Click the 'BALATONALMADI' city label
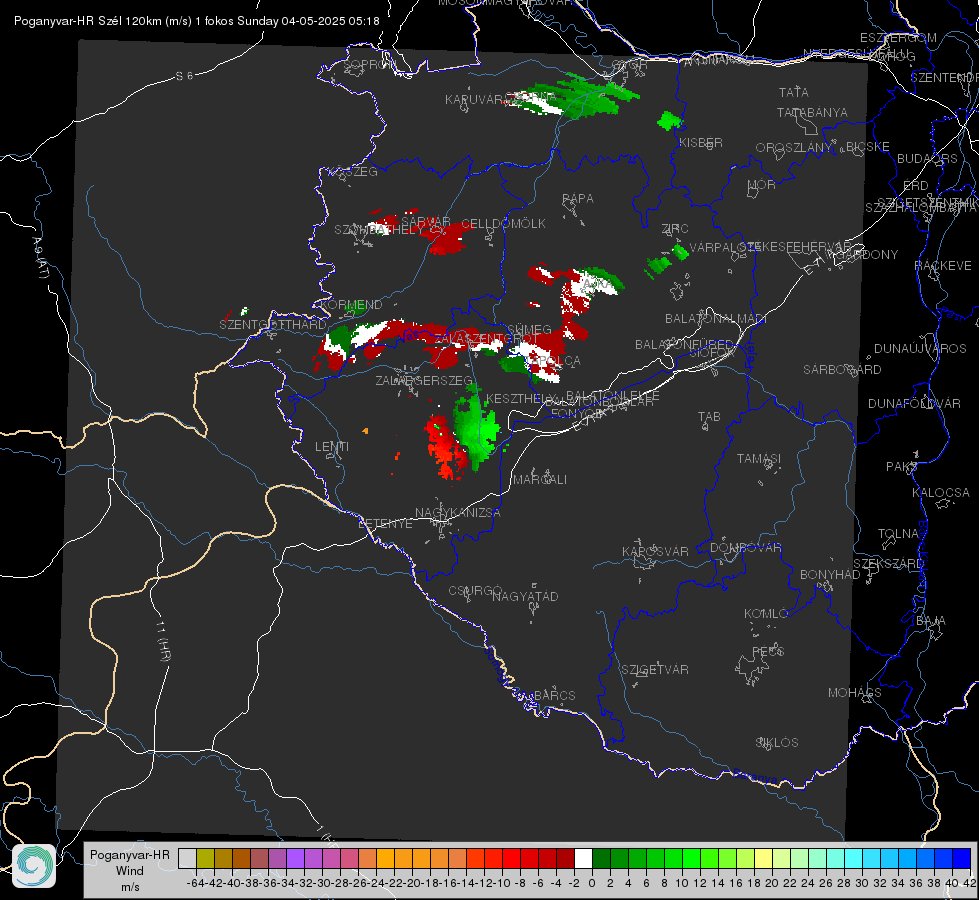The image size is (979, 900). (716, 318)
